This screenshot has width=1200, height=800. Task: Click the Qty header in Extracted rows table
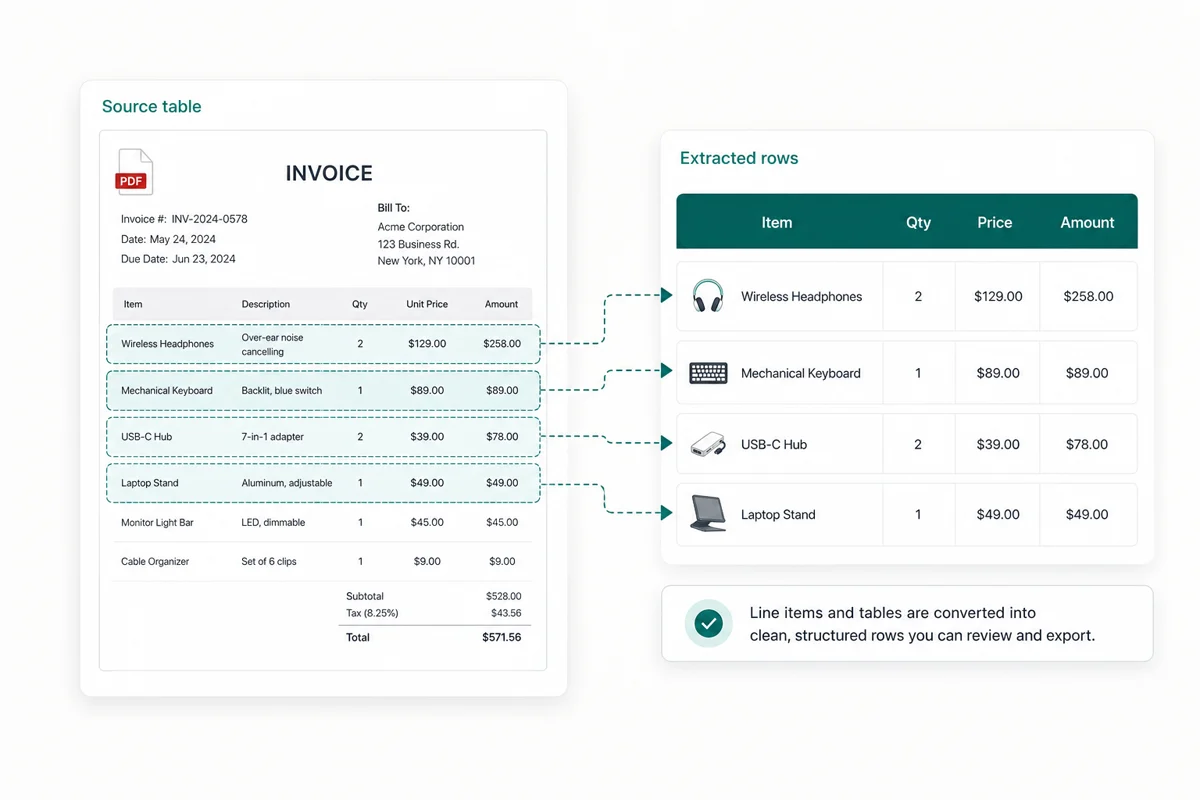point(918,223)
